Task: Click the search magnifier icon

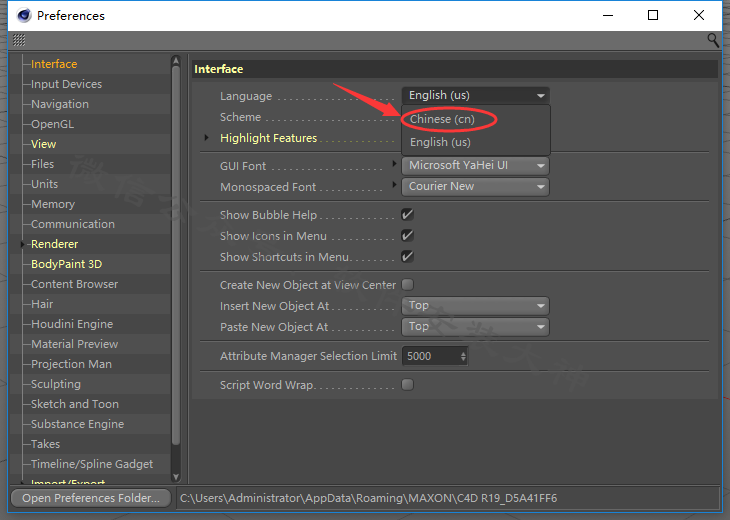Action: coord(713,40)
